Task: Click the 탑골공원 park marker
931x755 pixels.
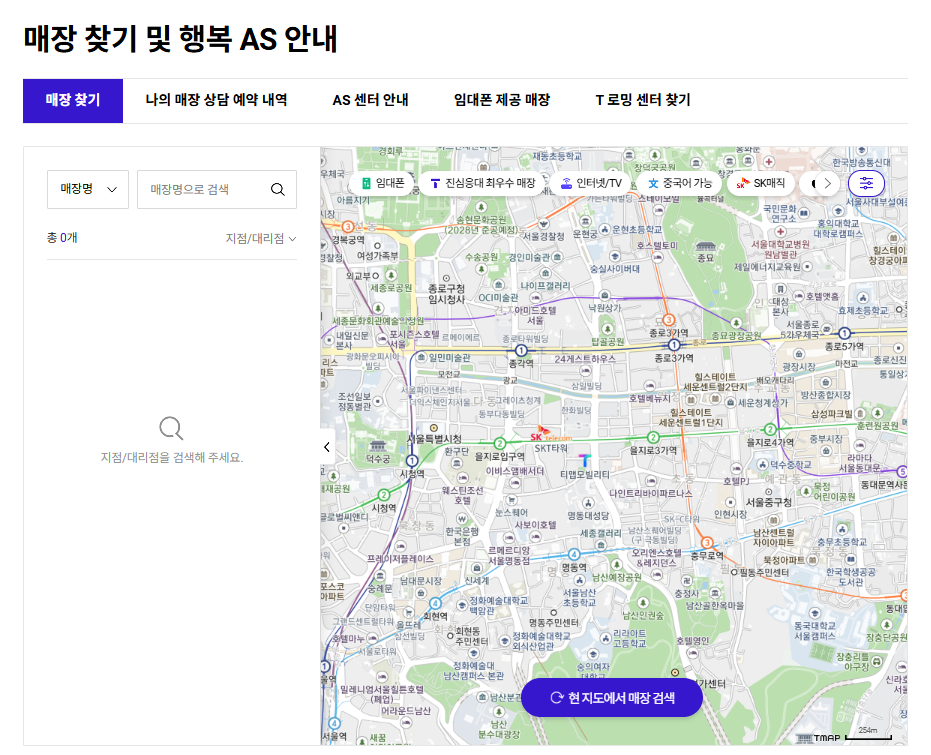Action: pyautogui.click(x=607, y=329)
